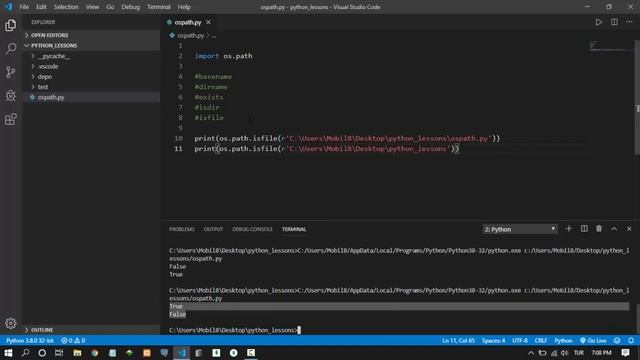Close the terminal panel
This screenshot has height=360, width=640.
(x=629, y=229)
